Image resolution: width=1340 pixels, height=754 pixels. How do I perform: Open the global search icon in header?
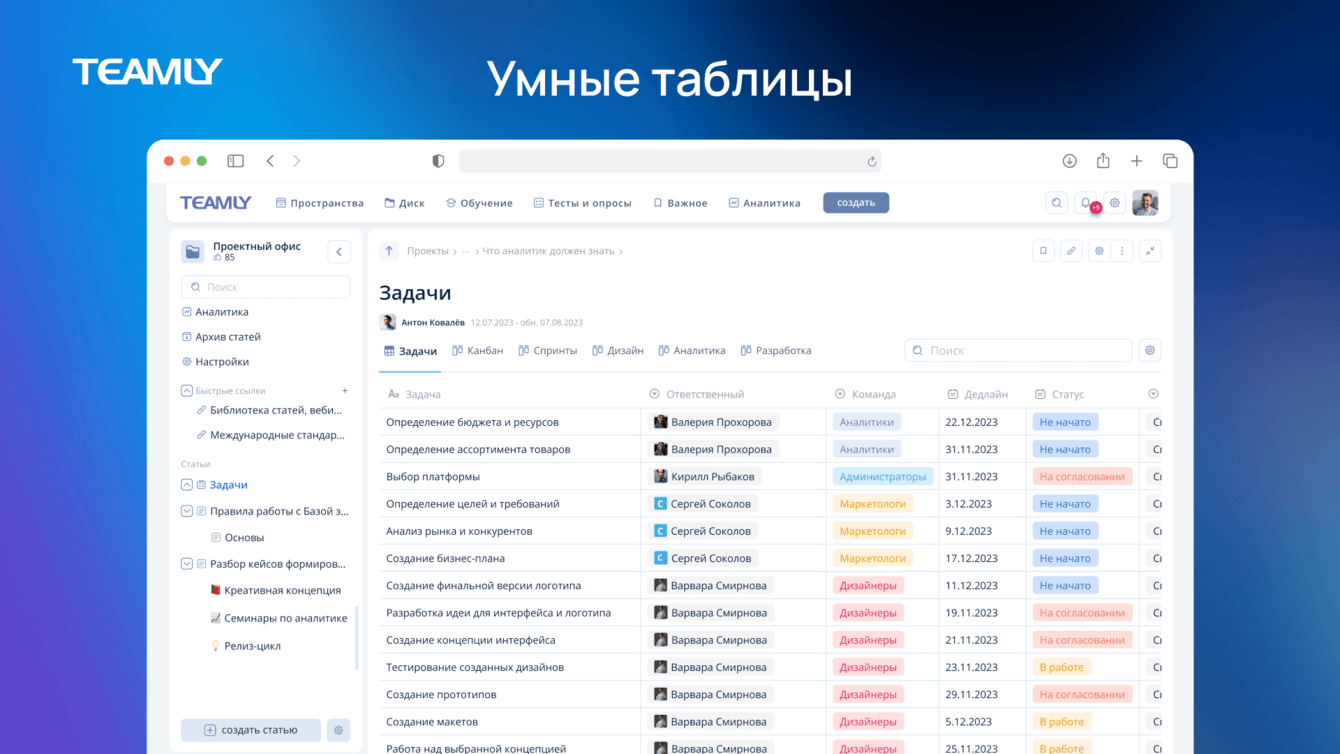point(1056,203)
